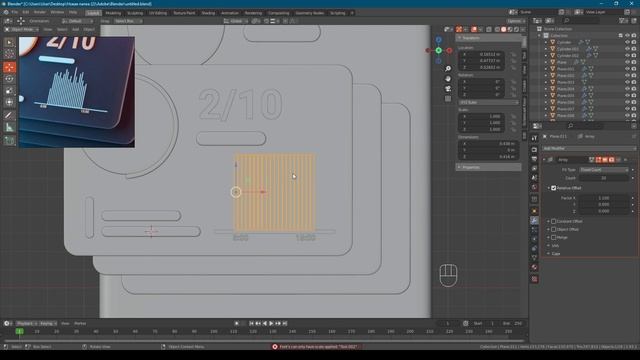Activate the Move tool
Viewport: 640px width, 360px height.
pyautogui.click(x=9, y=67)
